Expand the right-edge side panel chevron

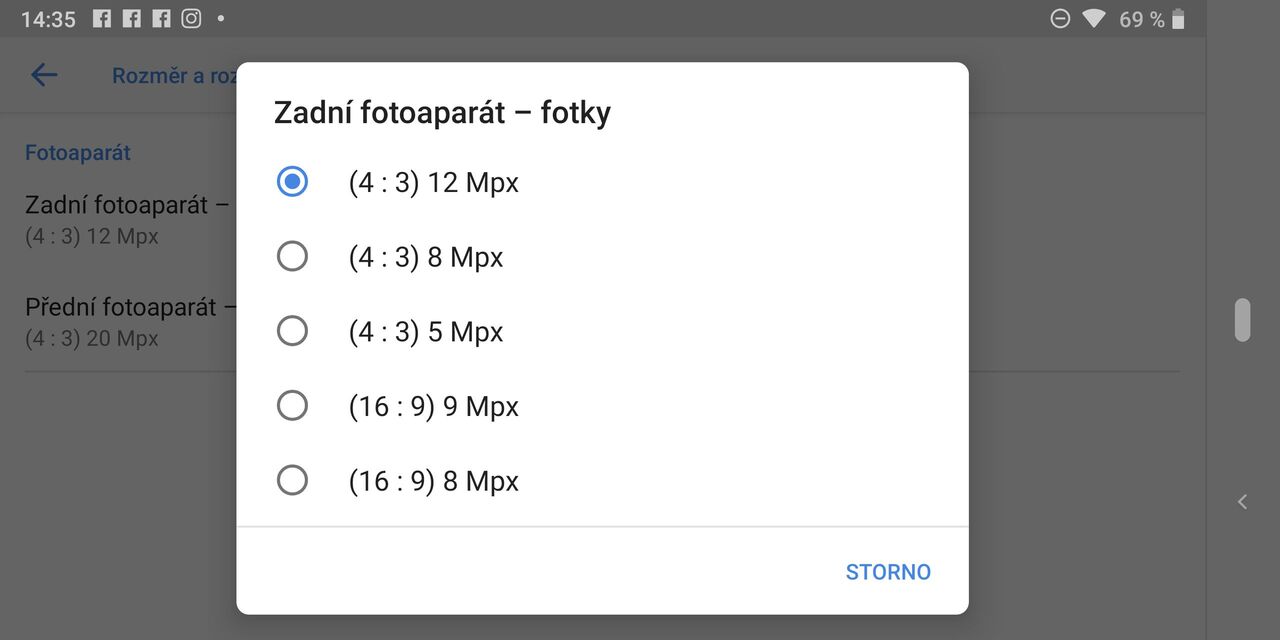[x=1242, y=501]
